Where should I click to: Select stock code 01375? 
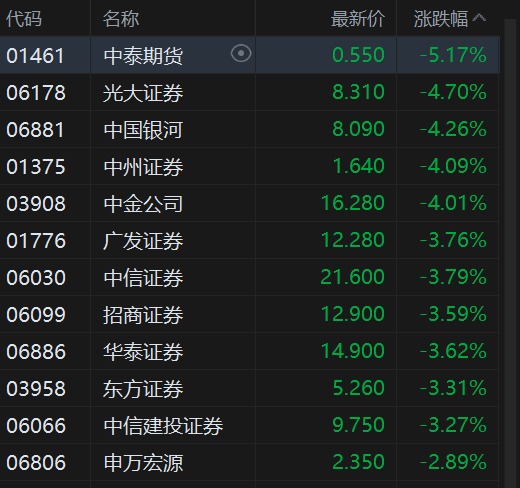click(x=36, y=167)
